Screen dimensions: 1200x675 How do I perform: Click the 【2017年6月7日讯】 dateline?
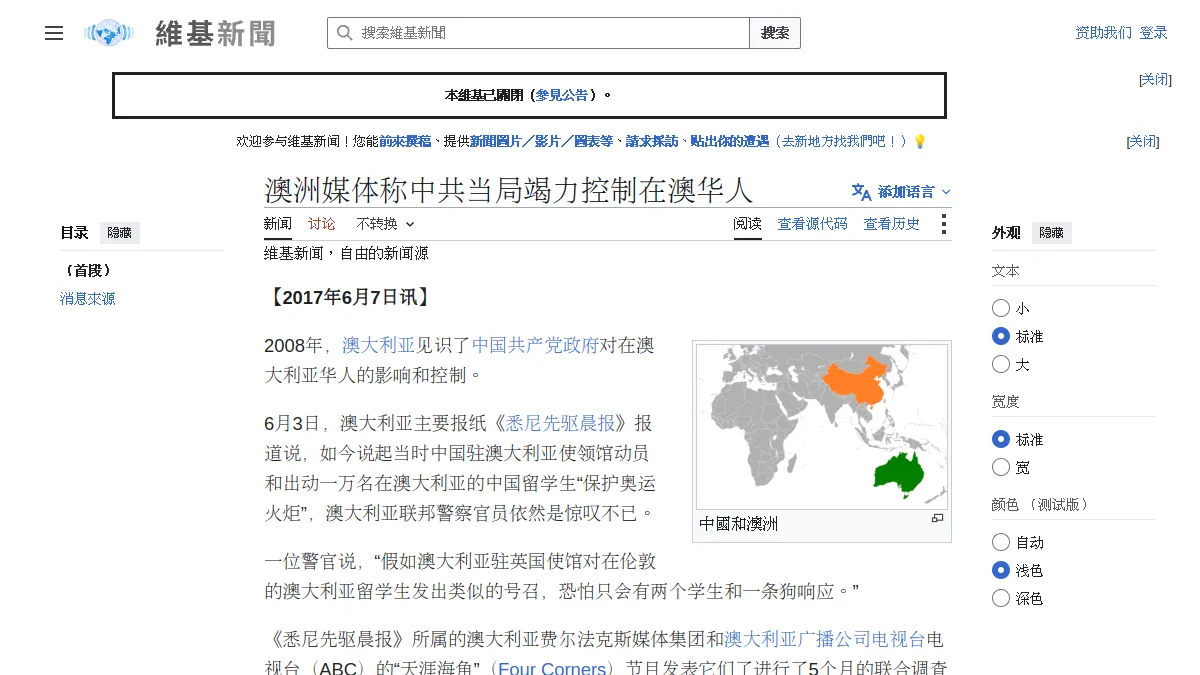click(350, 297)
